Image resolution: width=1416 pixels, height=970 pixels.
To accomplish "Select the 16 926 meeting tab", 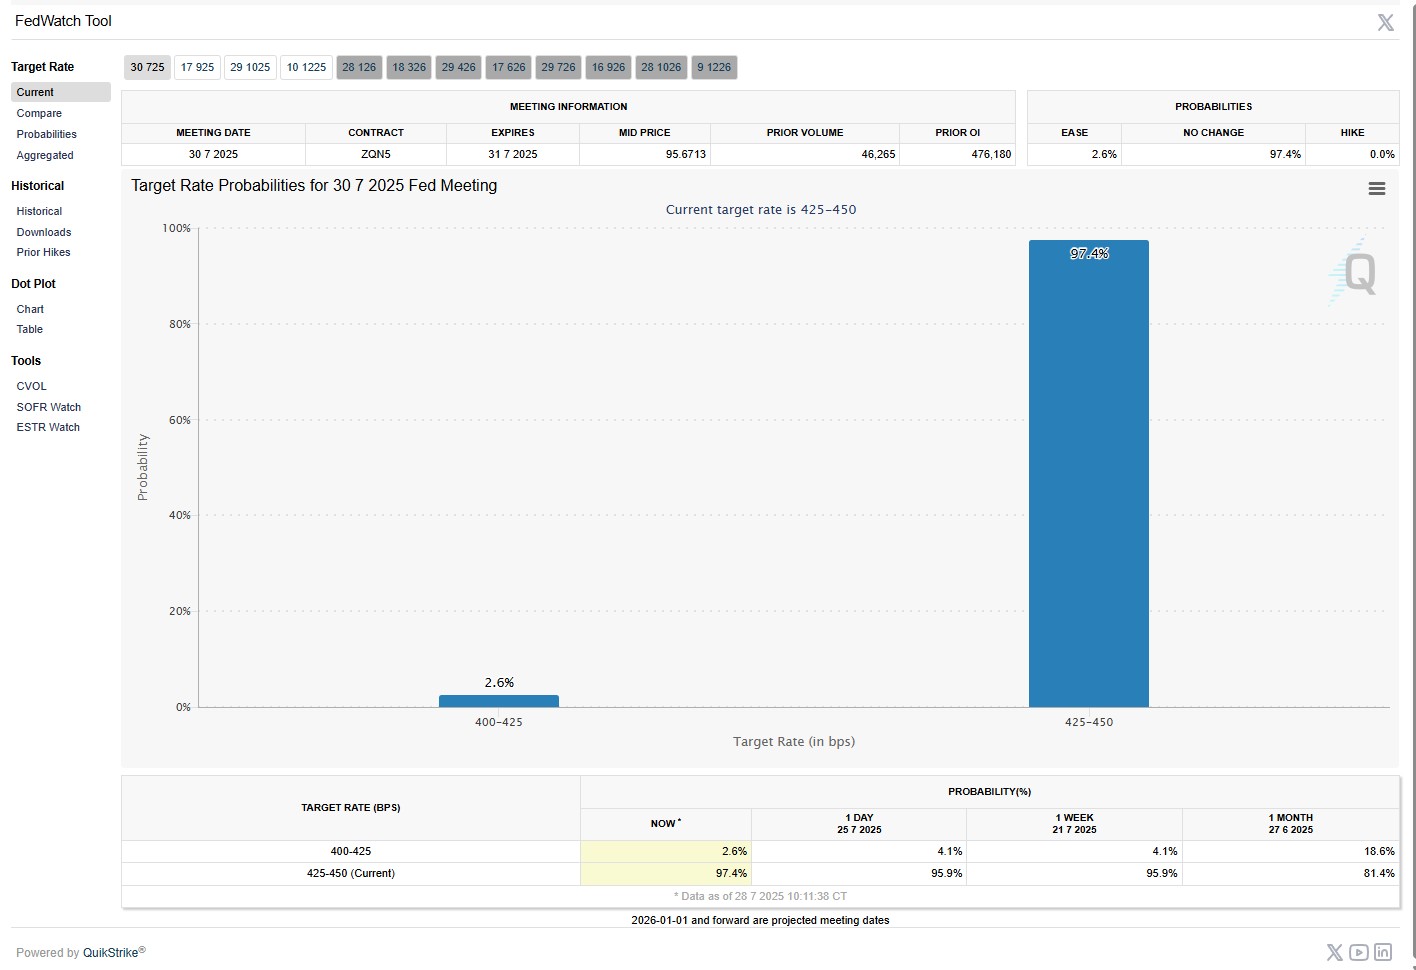I will coord(608,67).
